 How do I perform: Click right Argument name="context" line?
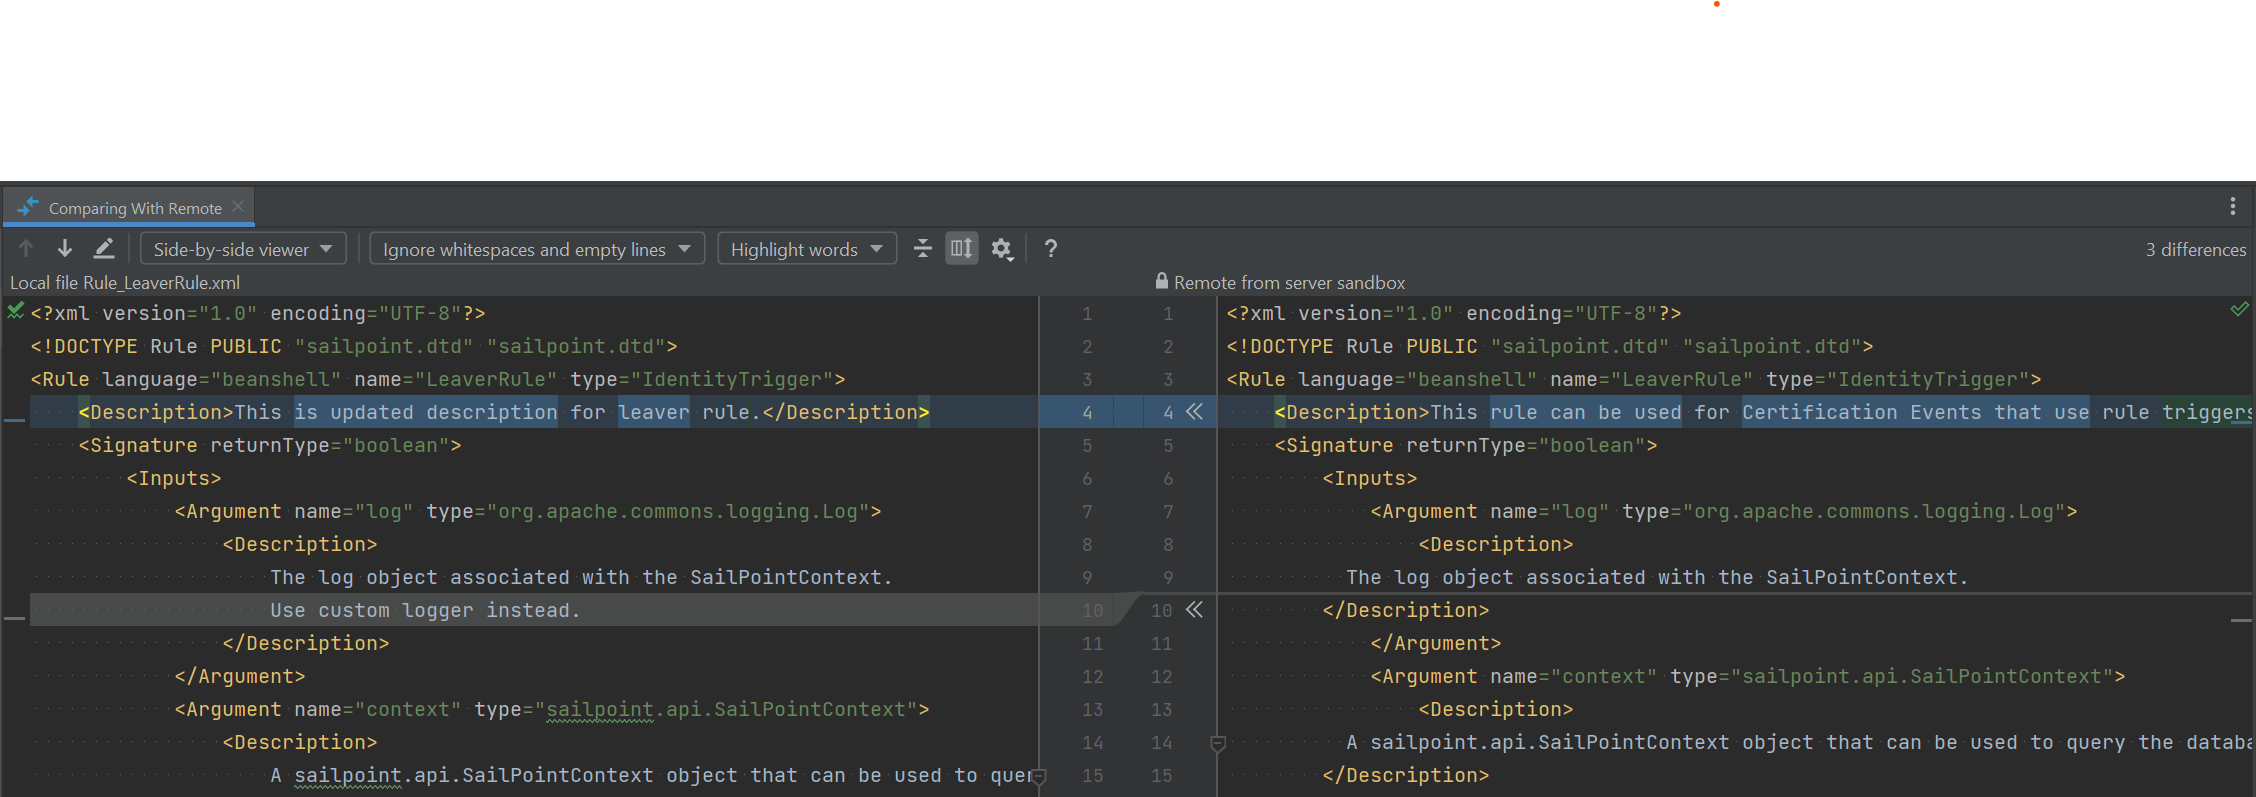tap(1748, 676)
